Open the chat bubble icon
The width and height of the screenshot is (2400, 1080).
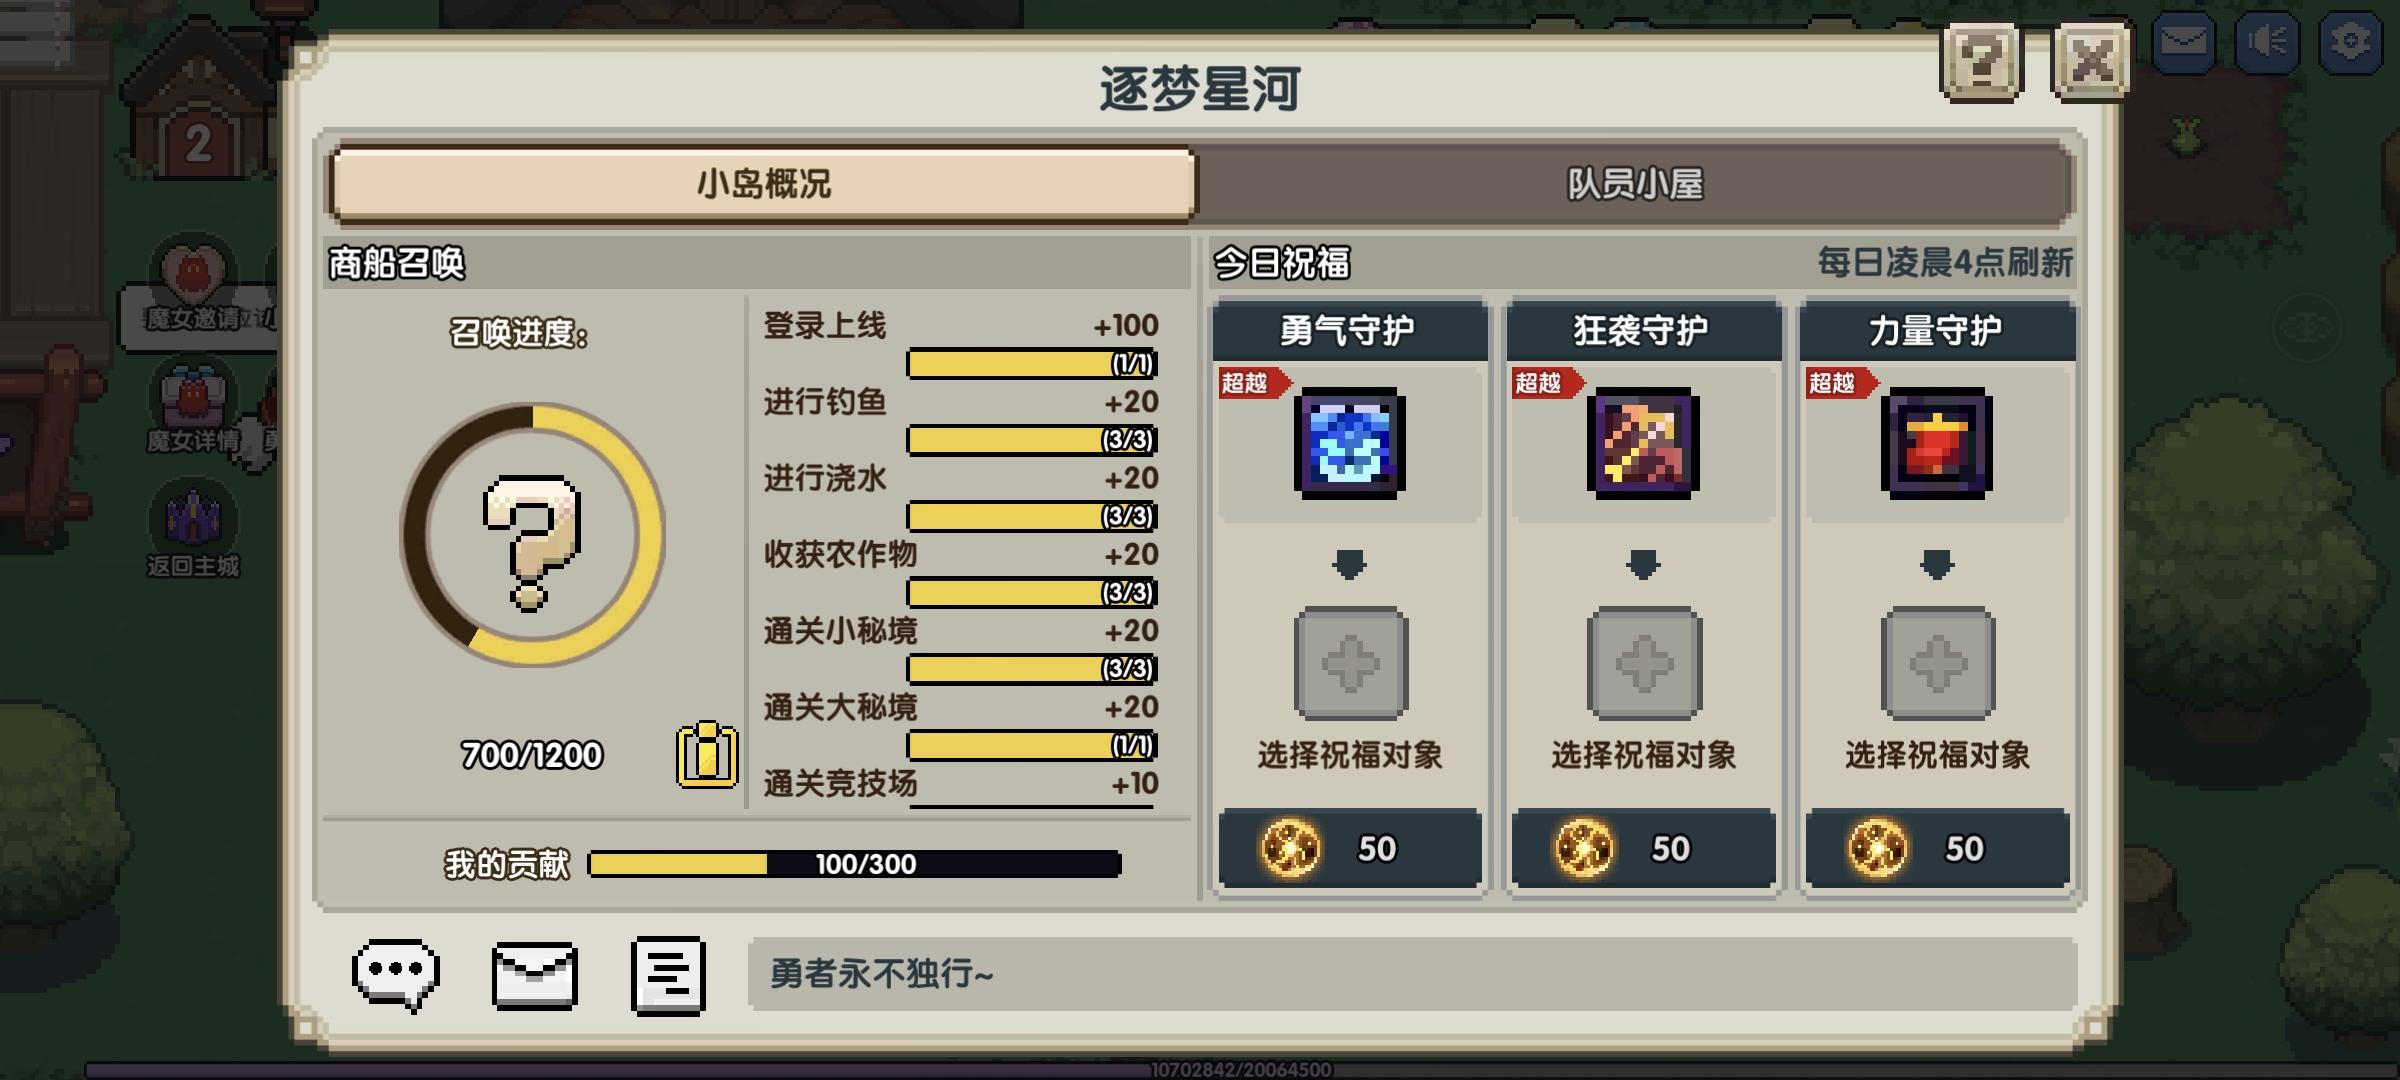click(396, 974)
